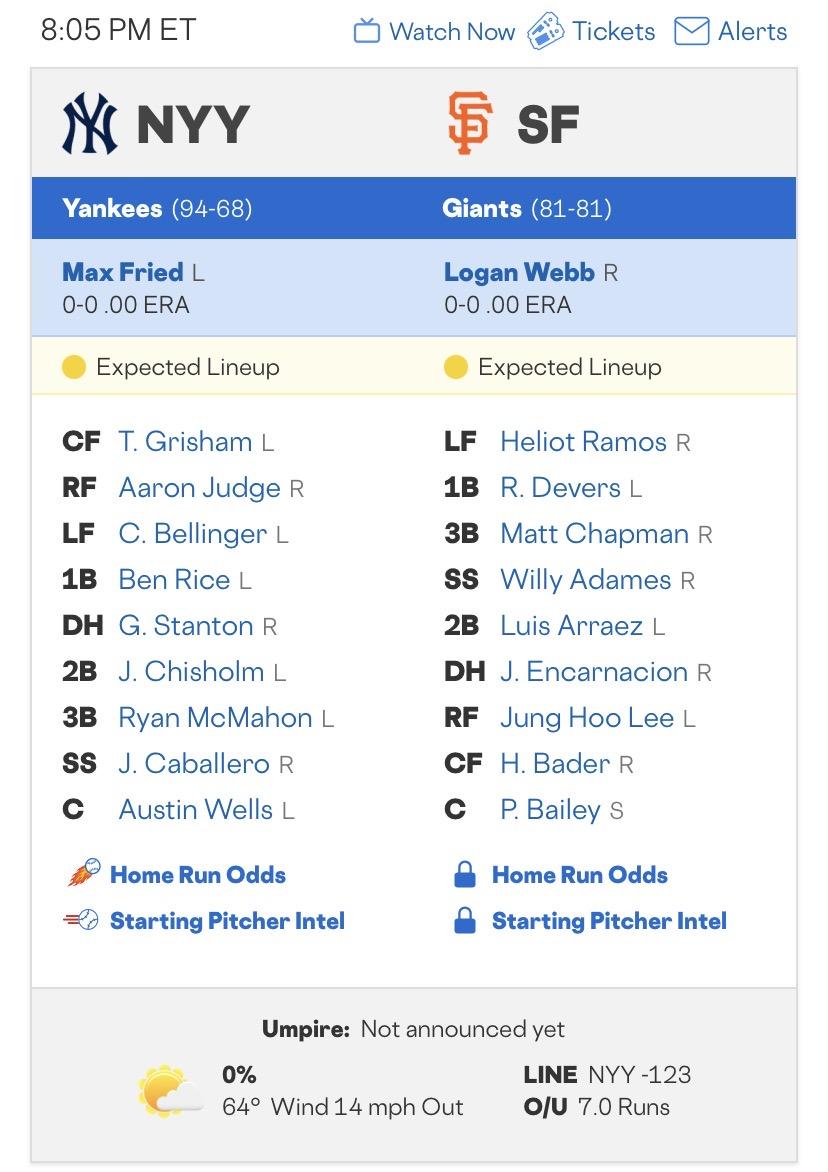Click the Watch Now TV icon

[x=367, y=32]
